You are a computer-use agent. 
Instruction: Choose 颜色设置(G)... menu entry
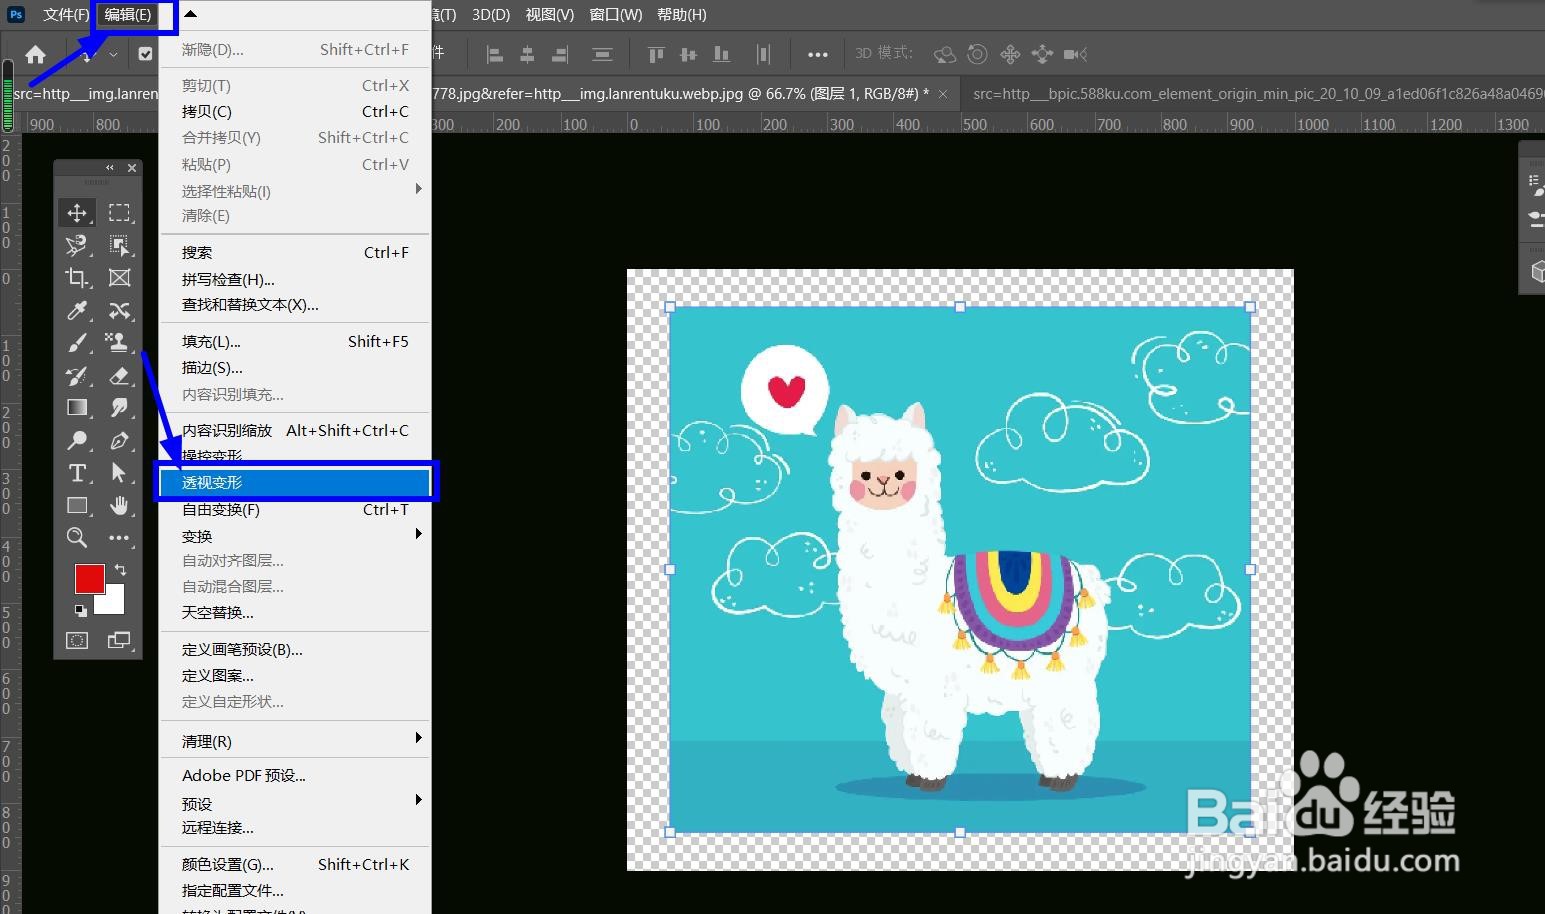tap(295, 864)
